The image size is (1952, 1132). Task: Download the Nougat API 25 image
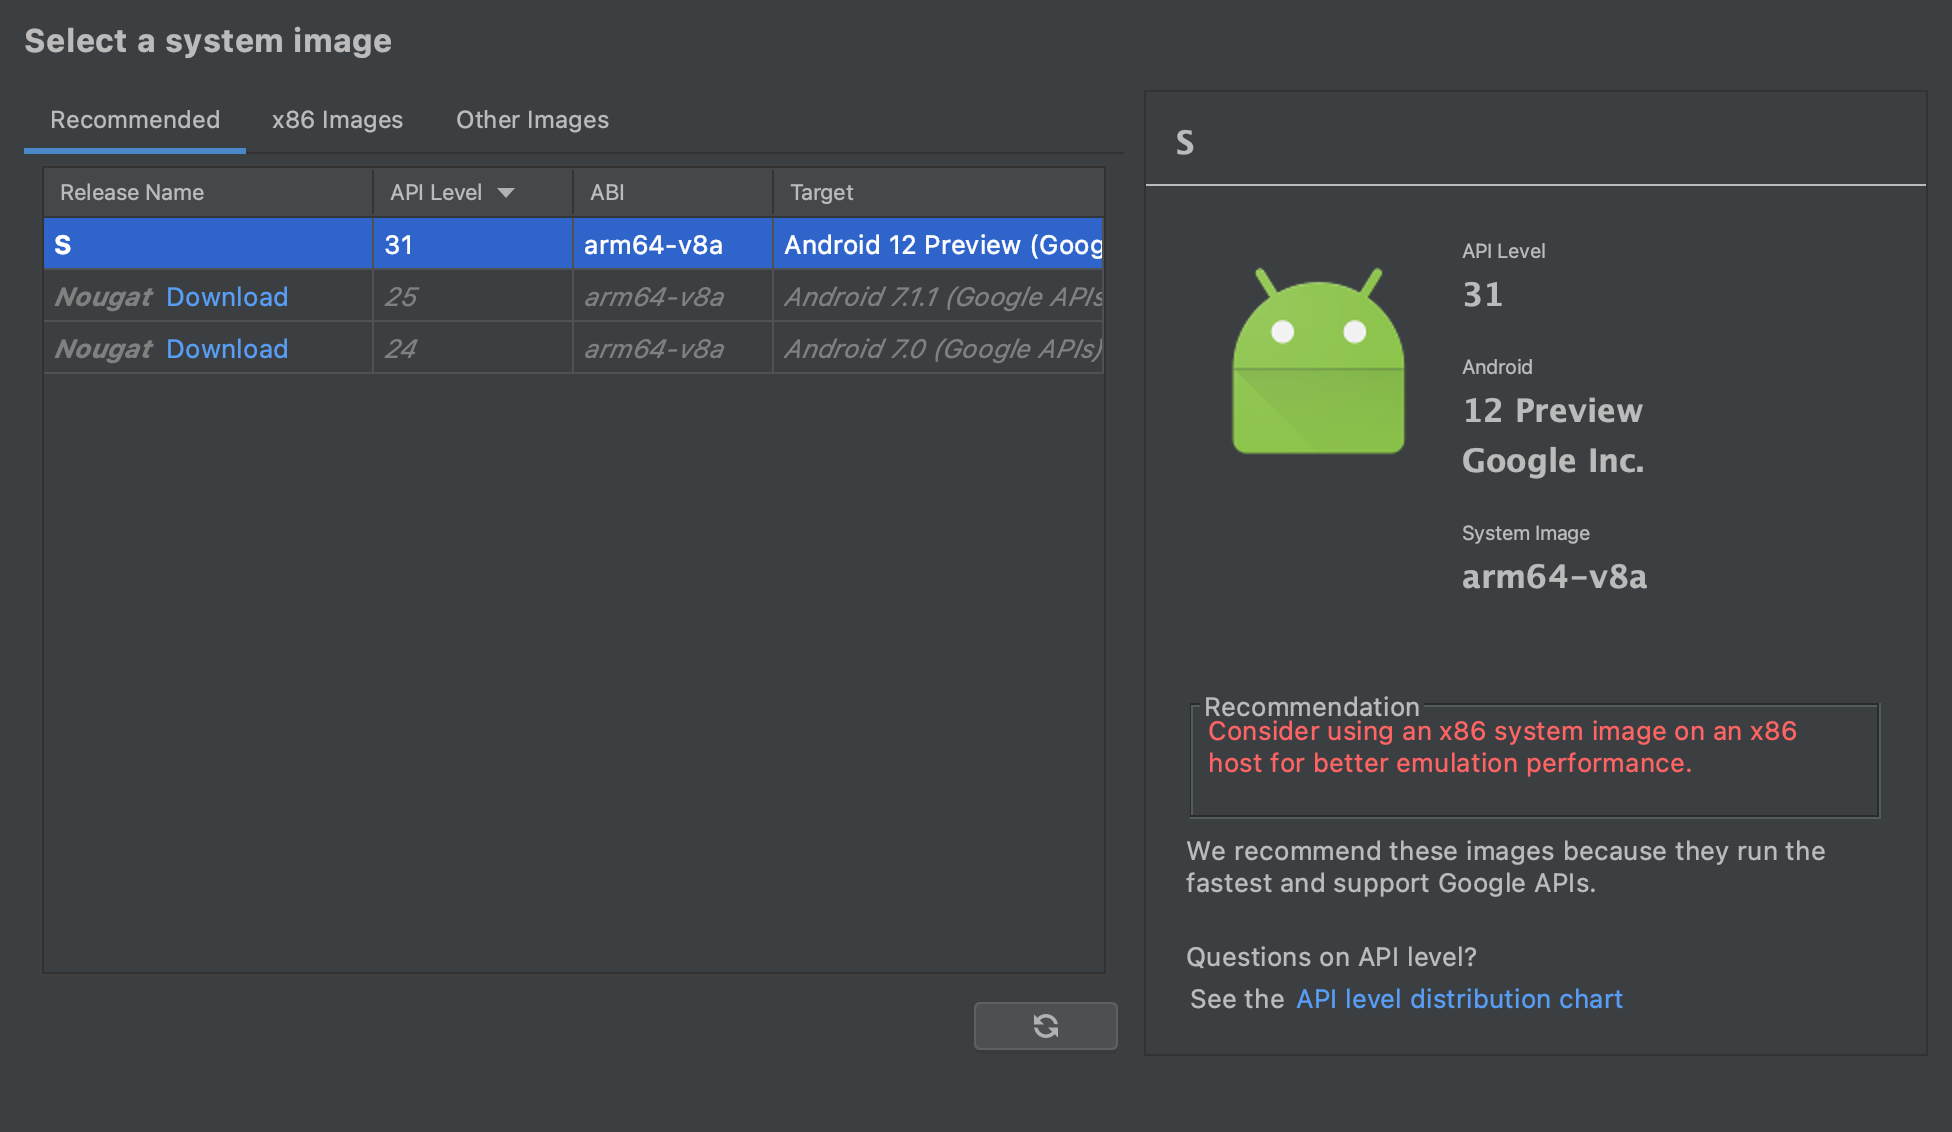point(227,297)
